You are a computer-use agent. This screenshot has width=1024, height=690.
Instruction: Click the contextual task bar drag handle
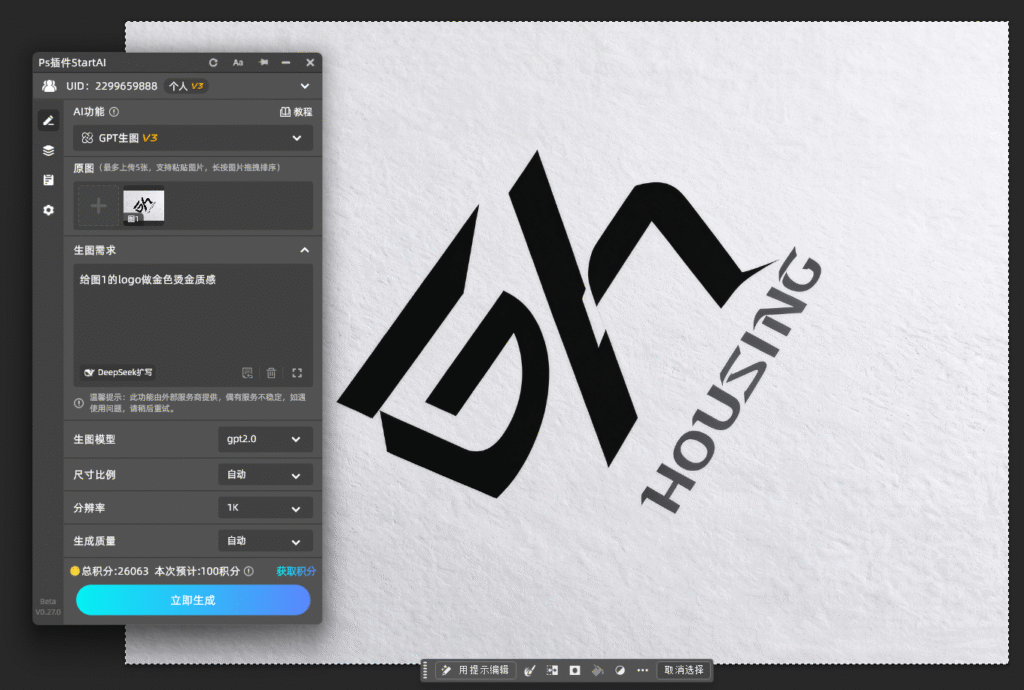(x=425, y=670)
